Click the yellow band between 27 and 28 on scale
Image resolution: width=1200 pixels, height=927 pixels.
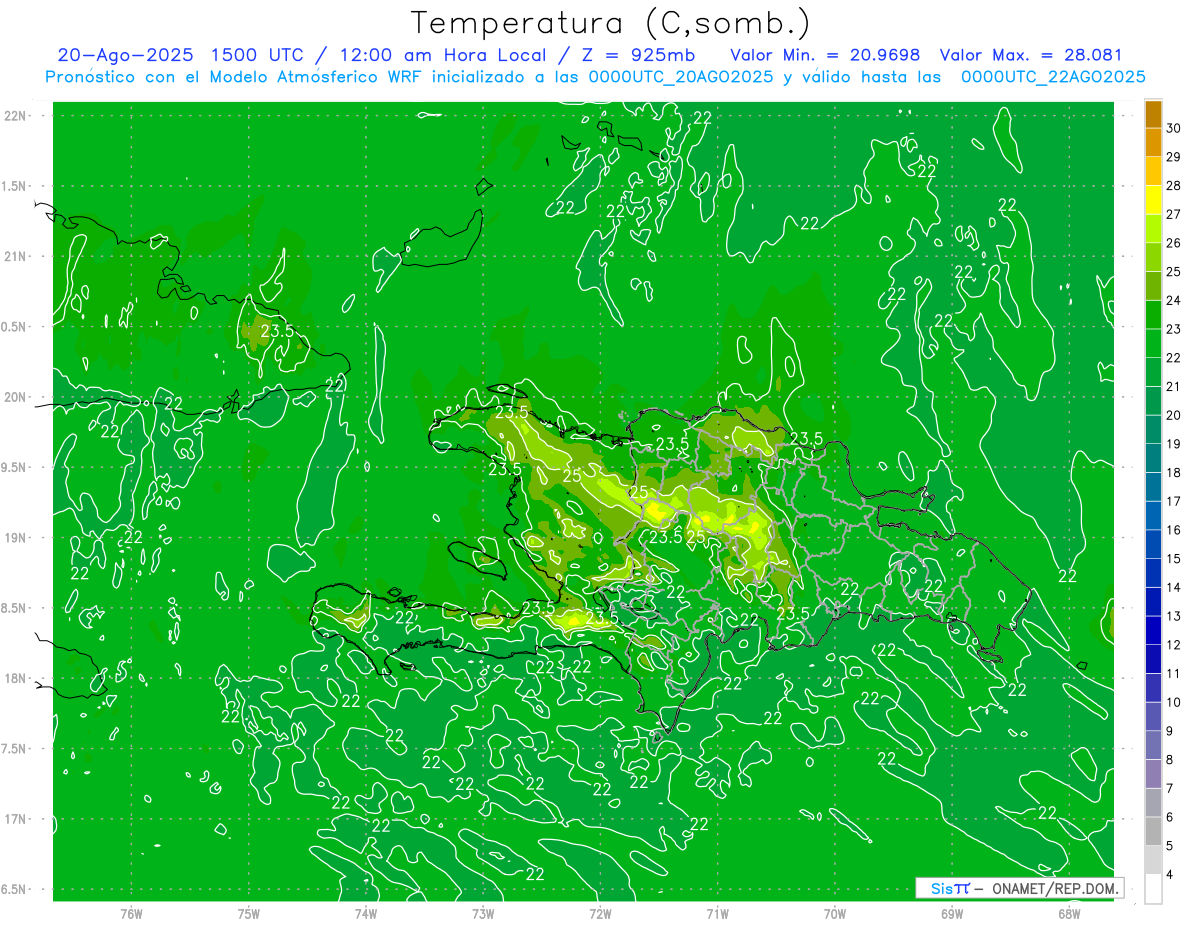point(1153,200)
